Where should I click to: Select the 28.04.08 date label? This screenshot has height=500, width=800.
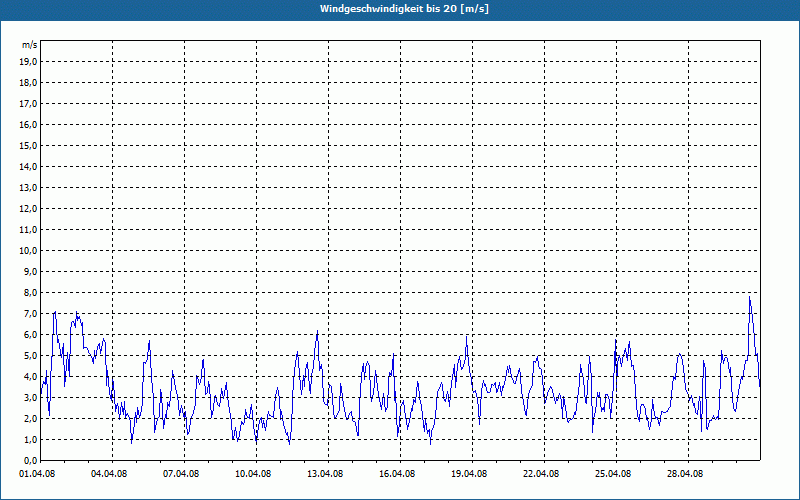coord(685,473)
